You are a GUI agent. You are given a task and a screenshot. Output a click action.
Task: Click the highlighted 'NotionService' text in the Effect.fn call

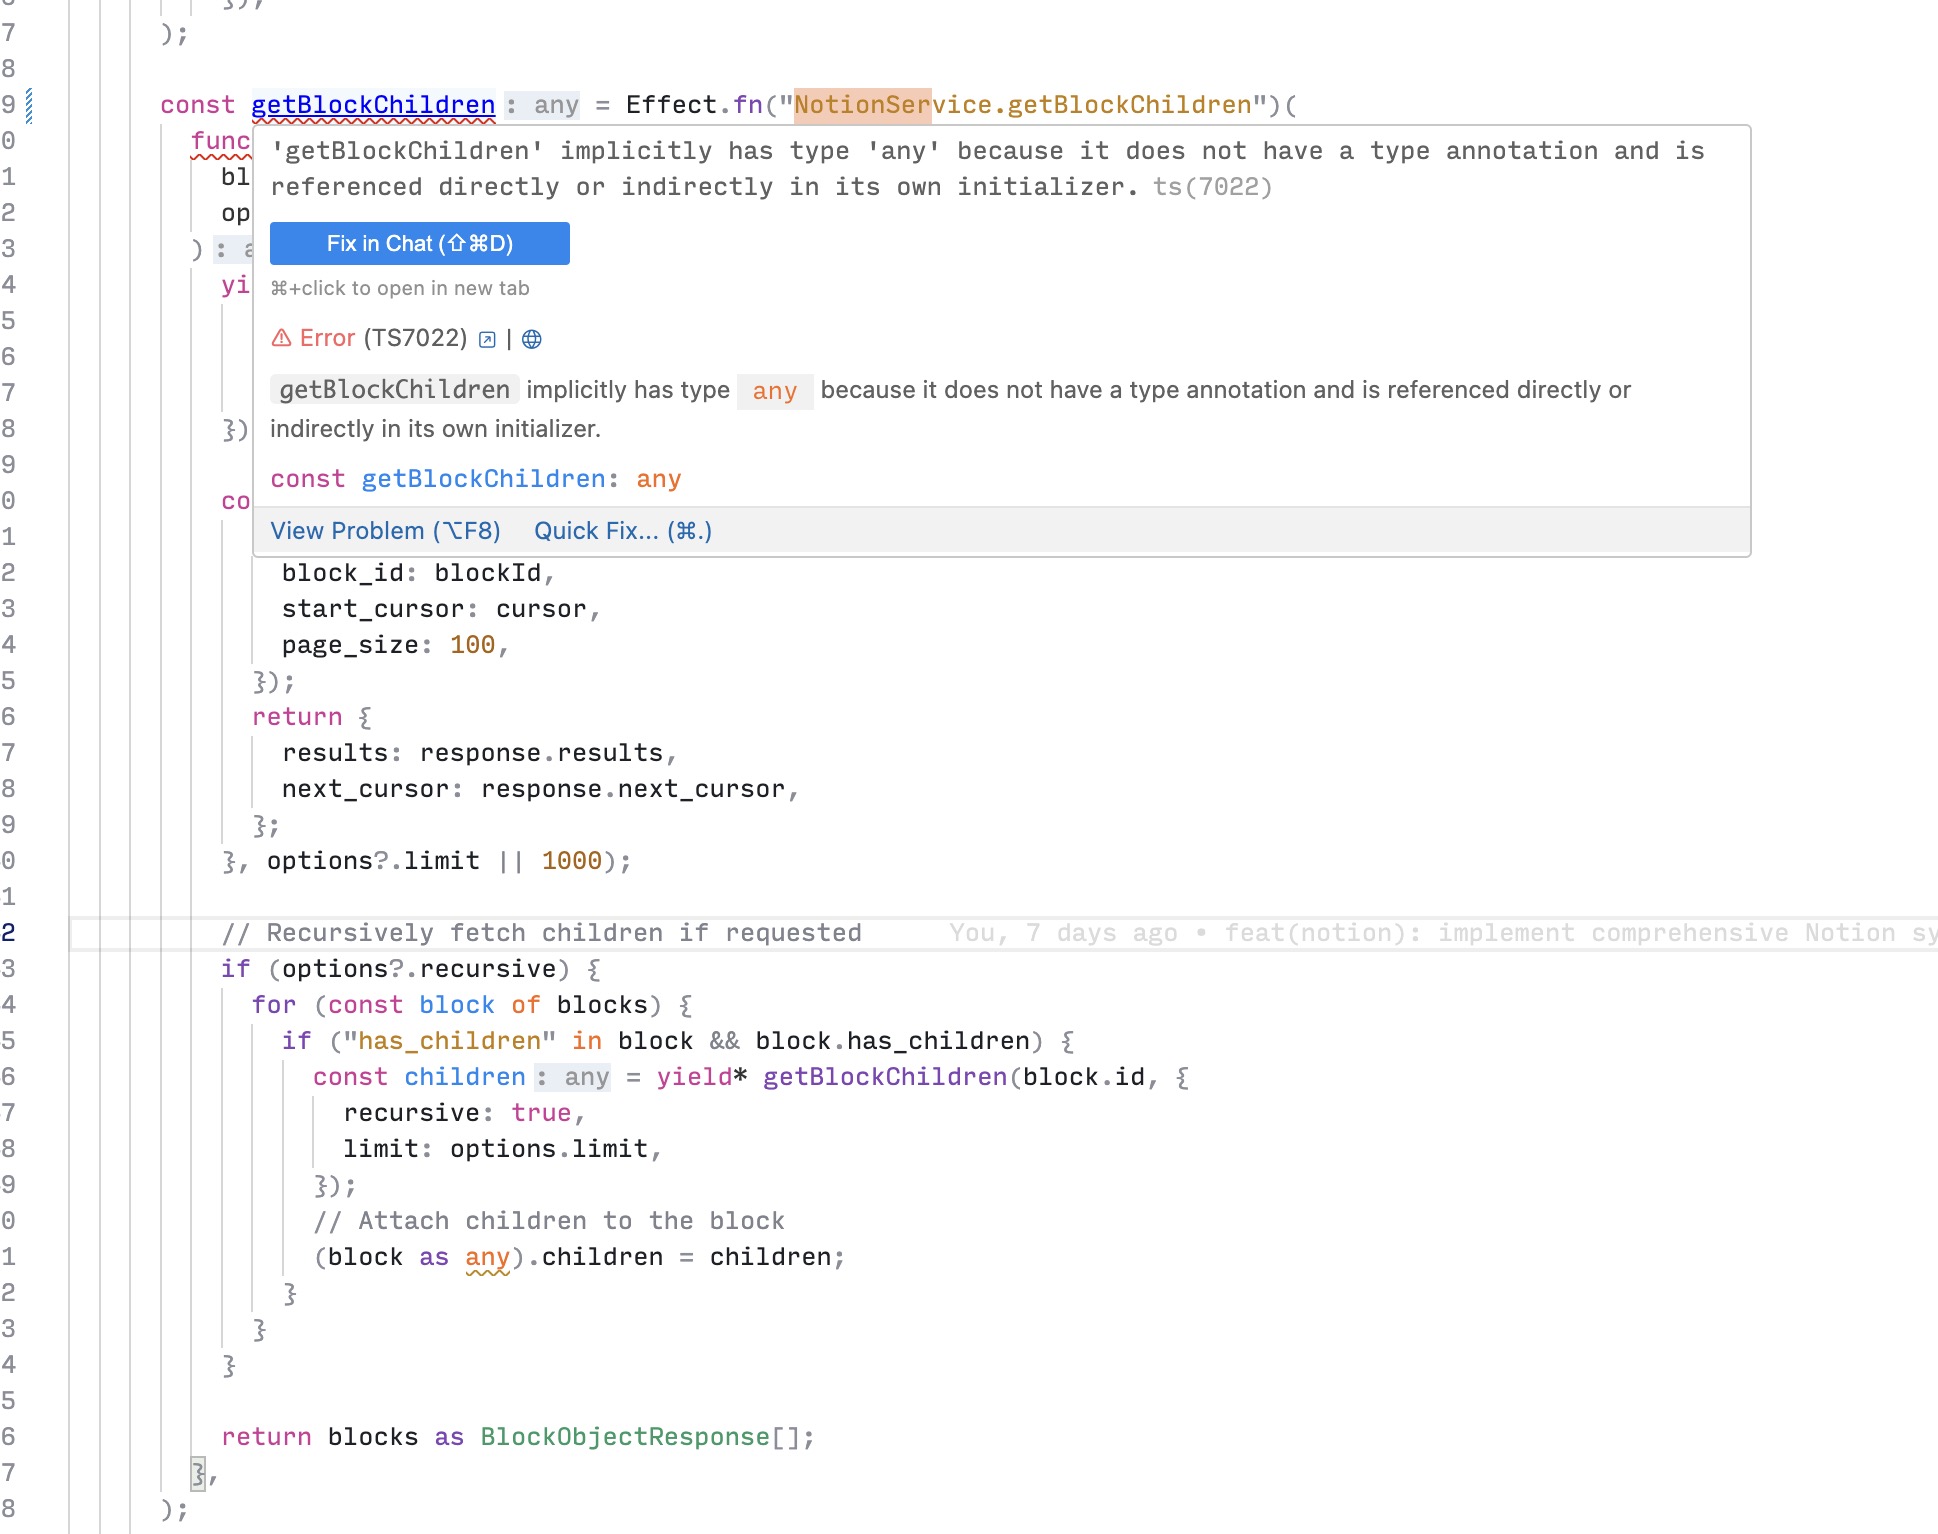(x=862, y=104)
